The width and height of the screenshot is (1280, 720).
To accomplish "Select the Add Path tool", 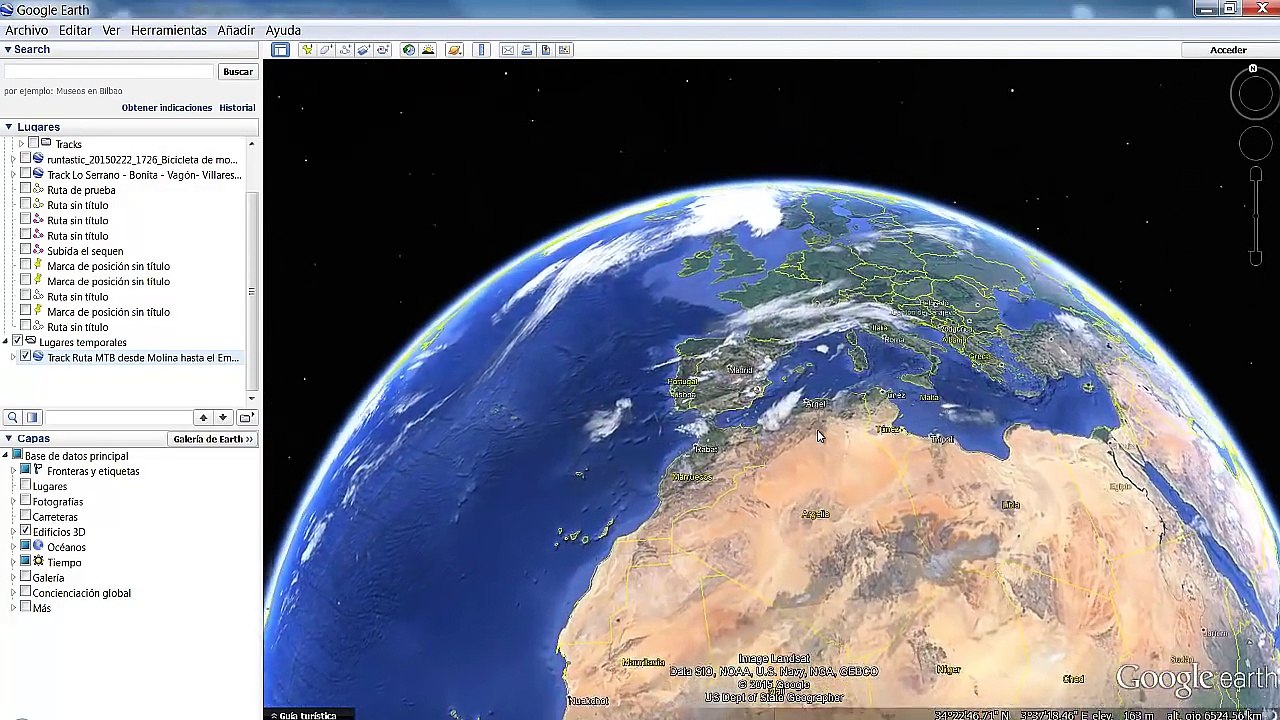I will pos(345,50).
